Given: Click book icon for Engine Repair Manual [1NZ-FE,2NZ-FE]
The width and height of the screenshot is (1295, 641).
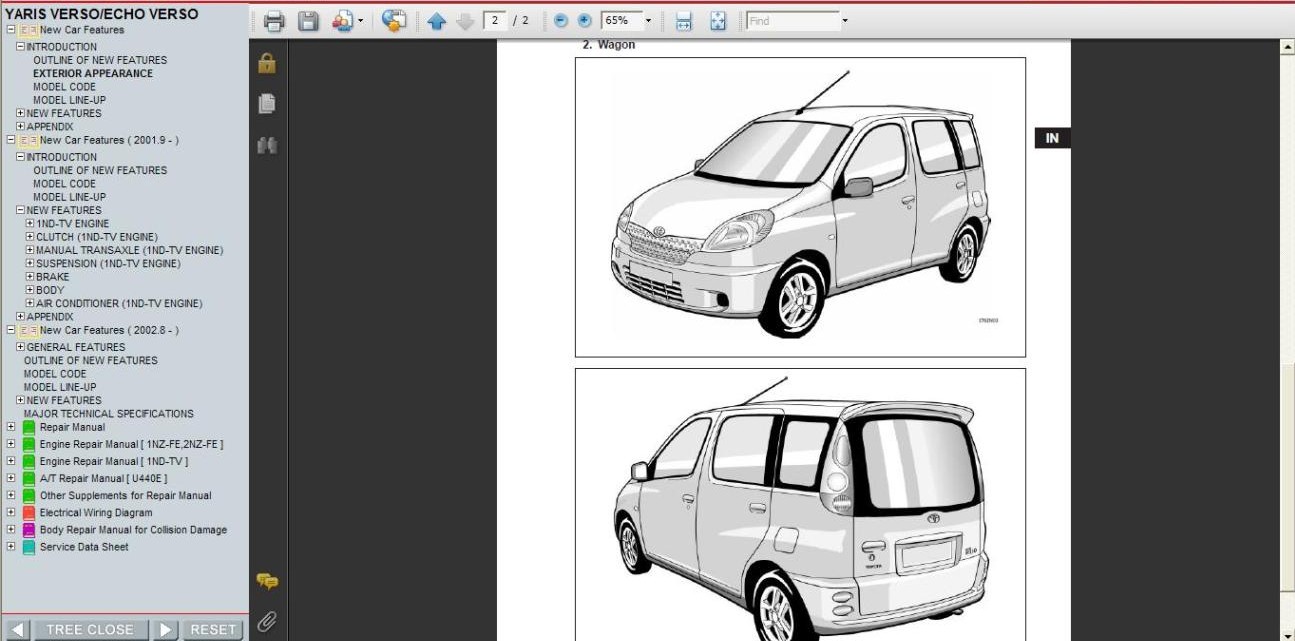Looking at the screenshot, I should [x=29, y=444].
